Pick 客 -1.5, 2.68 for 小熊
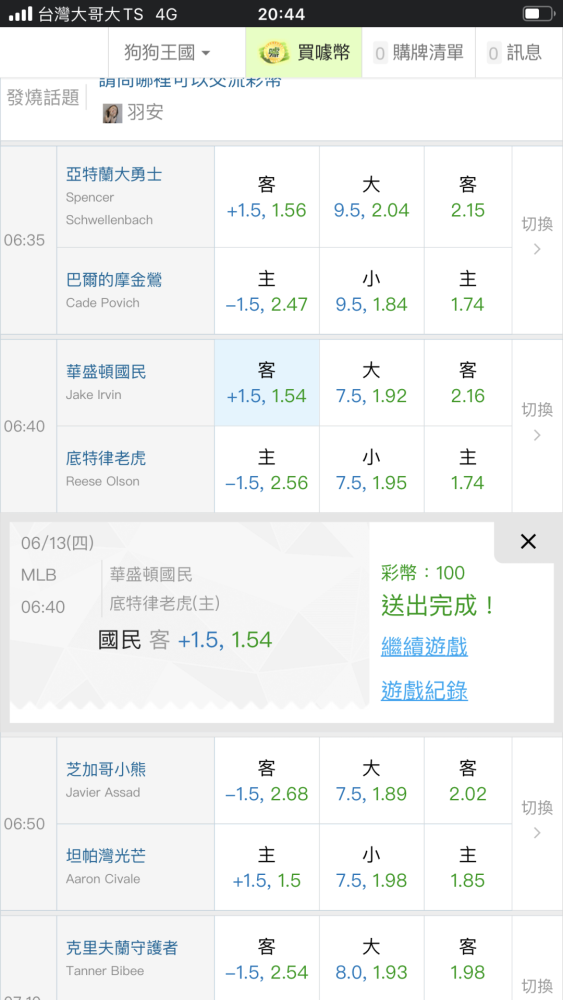563x1000 pixels. point(267,781)
